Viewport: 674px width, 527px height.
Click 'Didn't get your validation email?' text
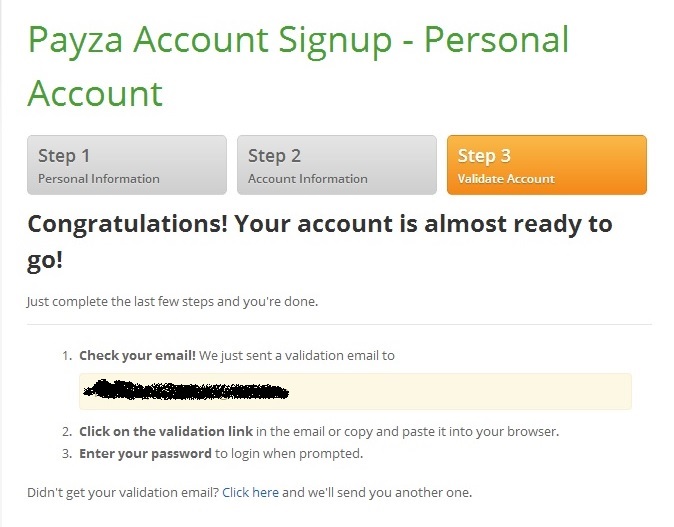123,492
